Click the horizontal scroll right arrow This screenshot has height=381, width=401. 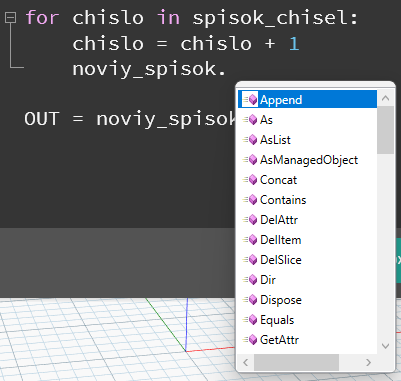(x=368, y=362)
